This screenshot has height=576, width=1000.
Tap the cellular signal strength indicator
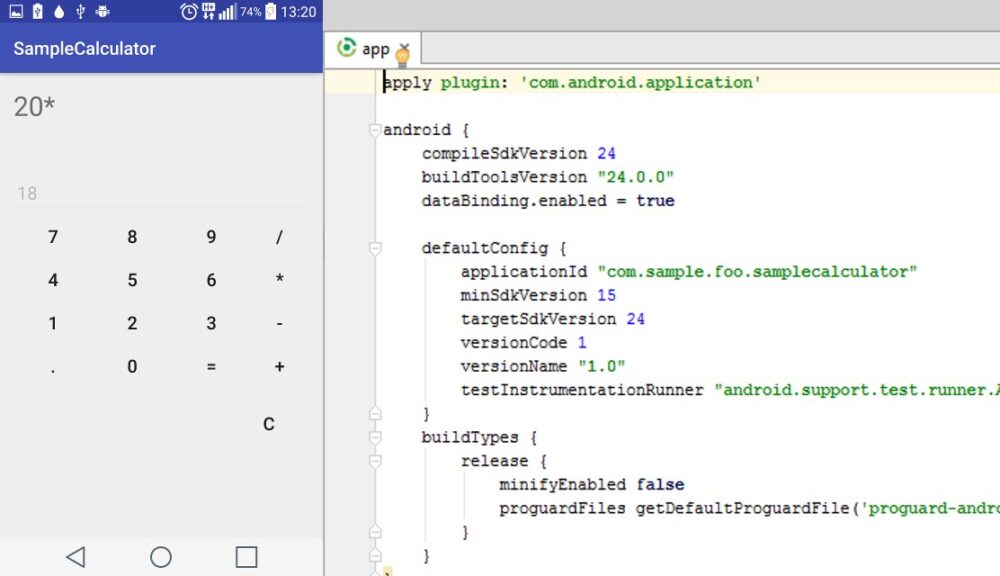pos(226,11)
